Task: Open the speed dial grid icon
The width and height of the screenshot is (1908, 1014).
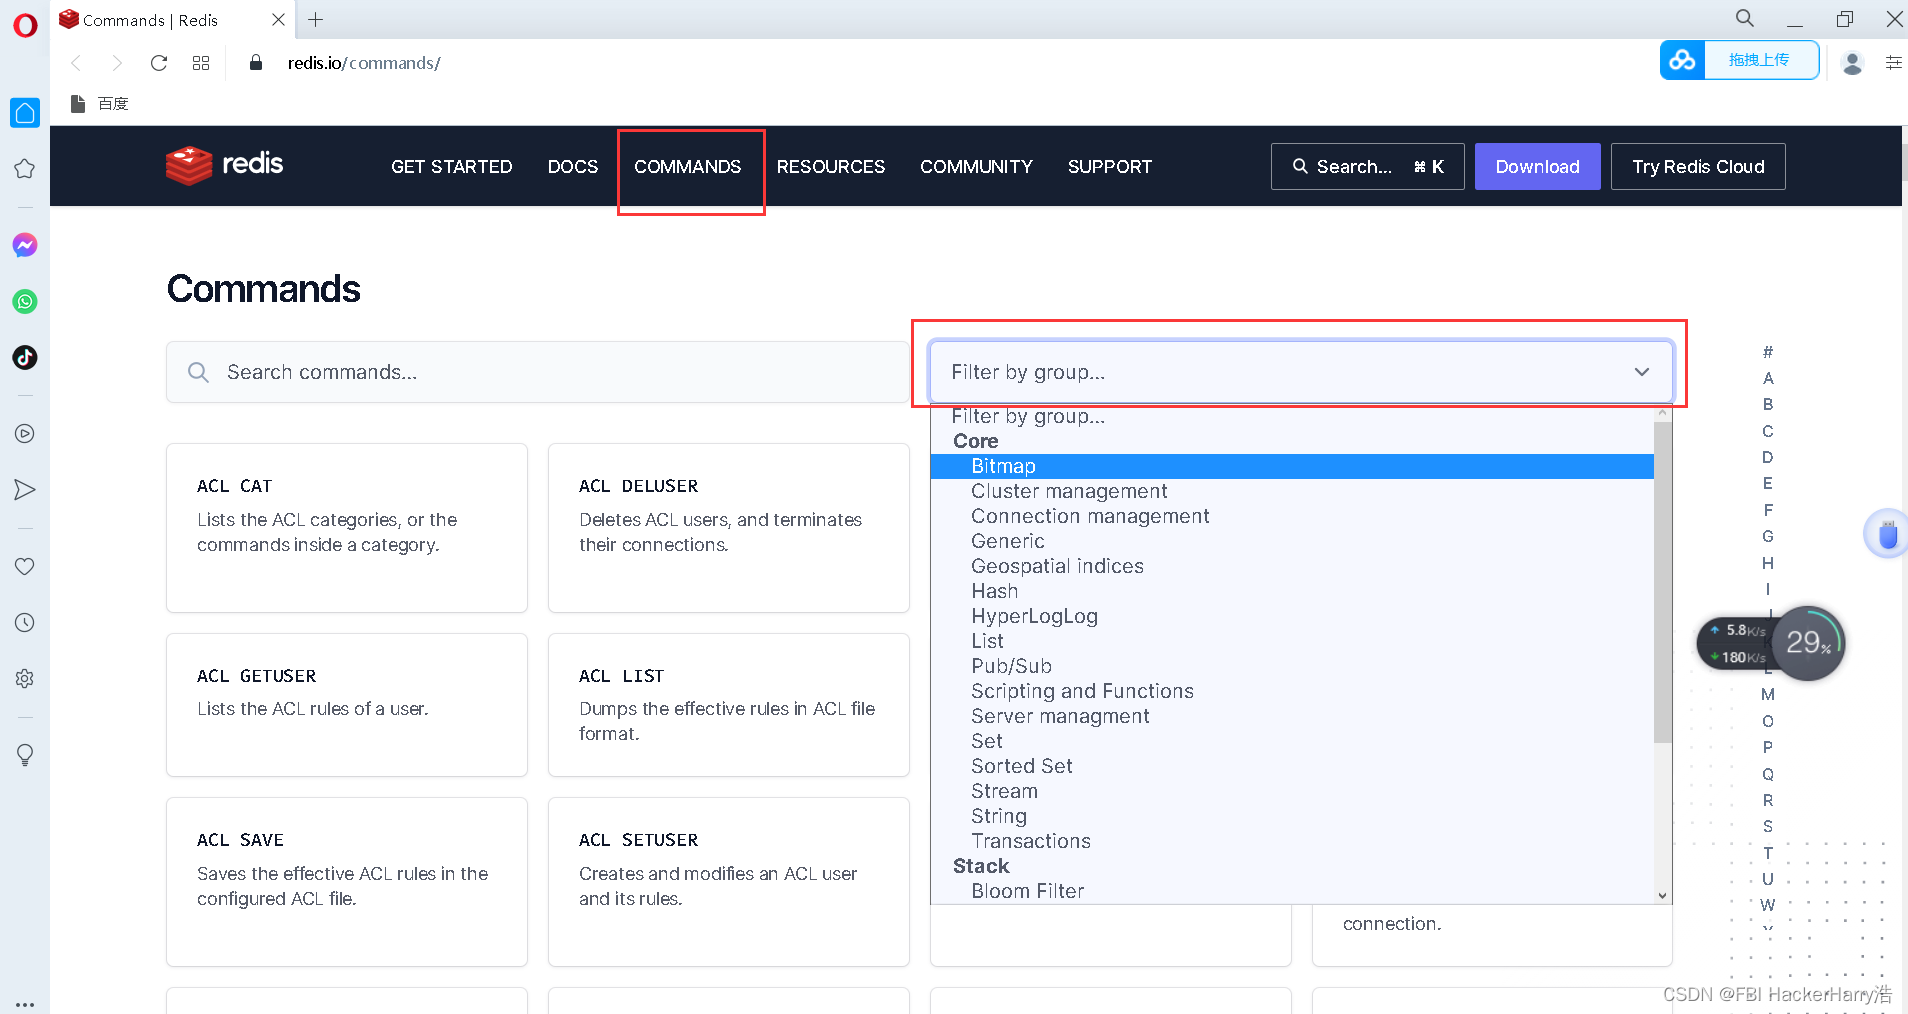Action: pos(201,63)
